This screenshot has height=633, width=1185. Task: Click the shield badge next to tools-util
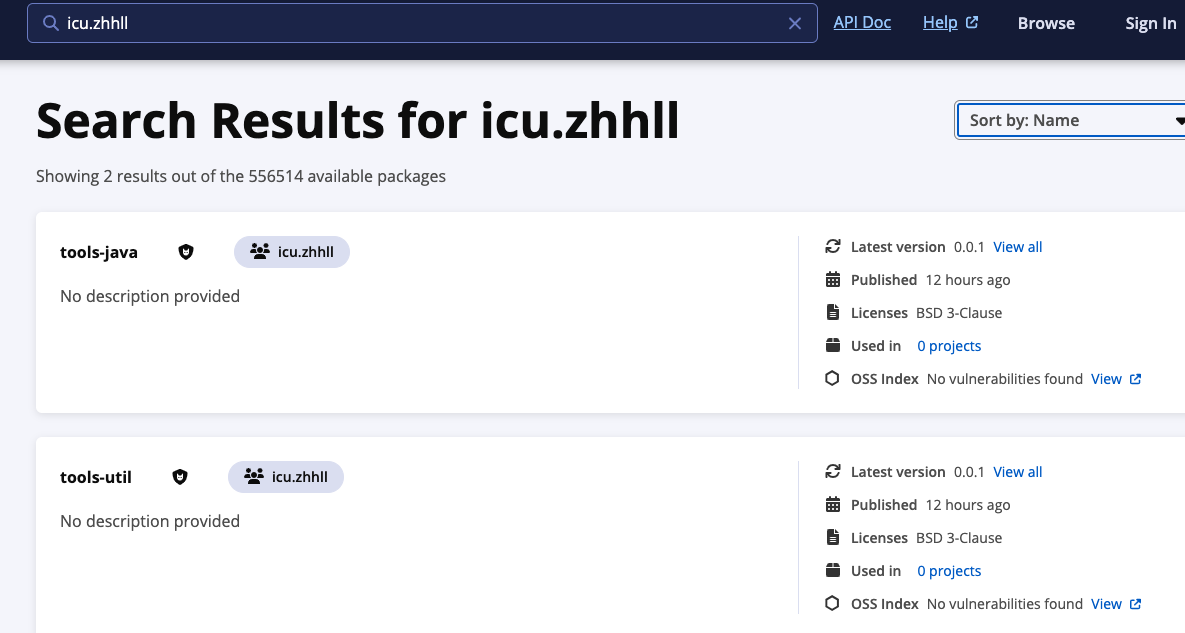coord(180,477)
